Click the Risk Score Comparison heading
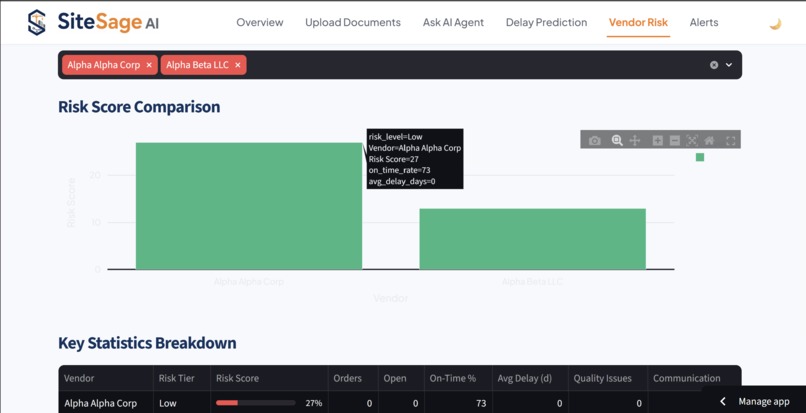The image size is (806, 413). 139,106
